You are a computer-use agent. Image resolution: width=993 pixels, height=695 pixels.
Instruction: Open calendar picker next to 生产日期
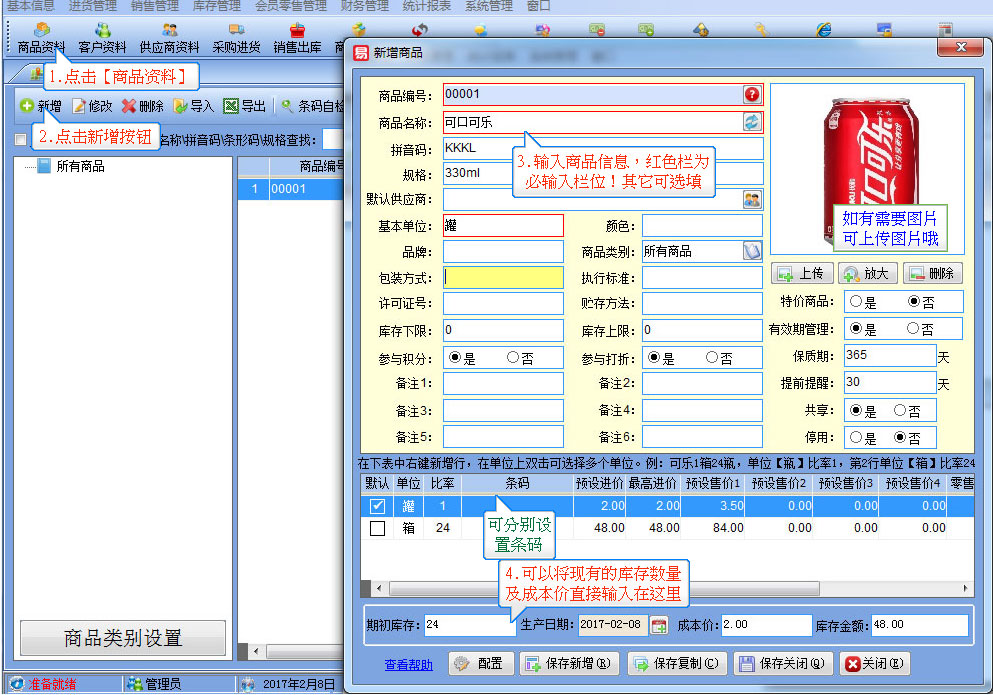coord(659,626)
